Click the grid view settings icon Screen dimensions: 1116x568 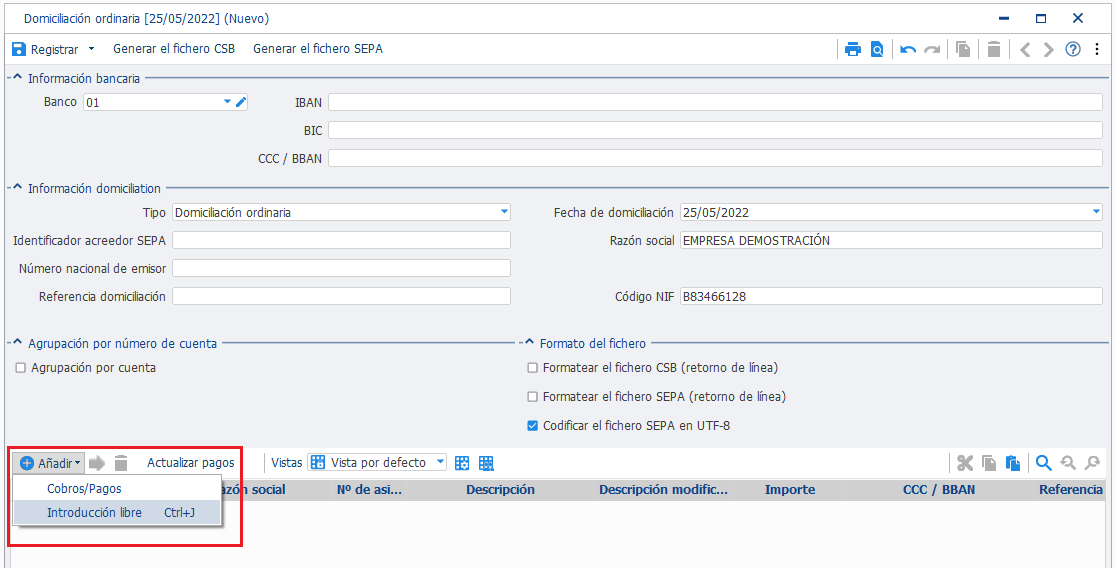[462, 463]
